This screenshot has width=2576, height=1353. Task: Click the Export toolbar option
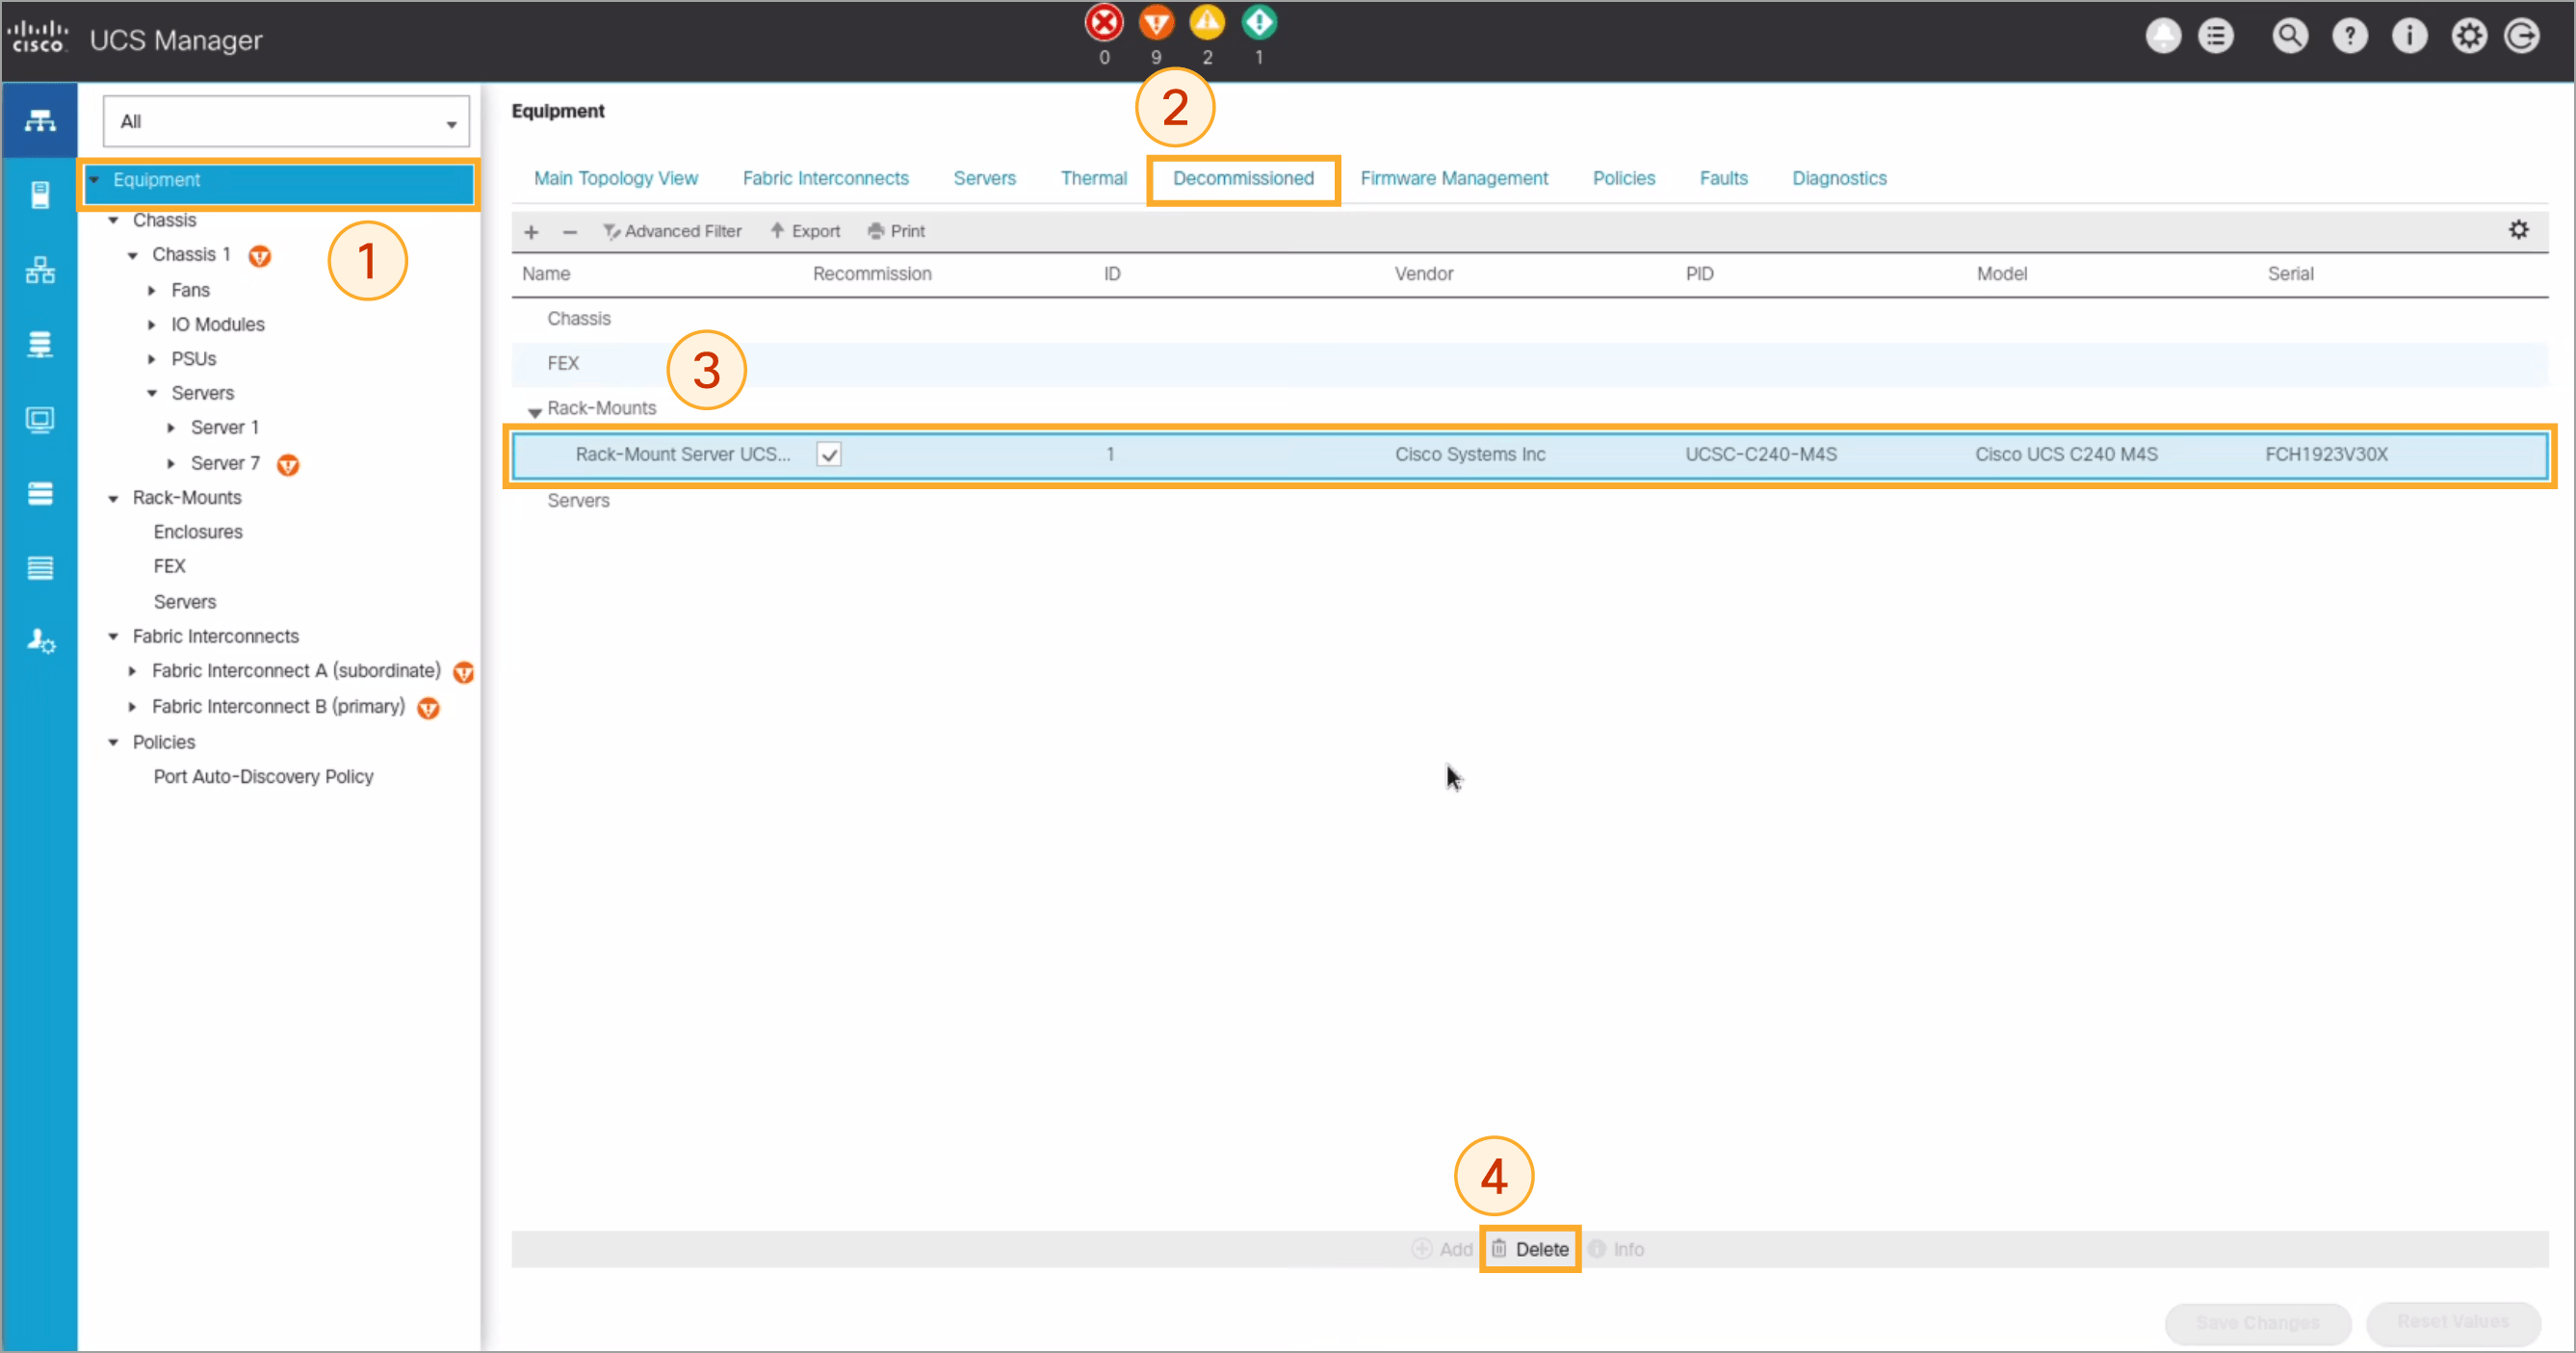click(x=805, y=231)
